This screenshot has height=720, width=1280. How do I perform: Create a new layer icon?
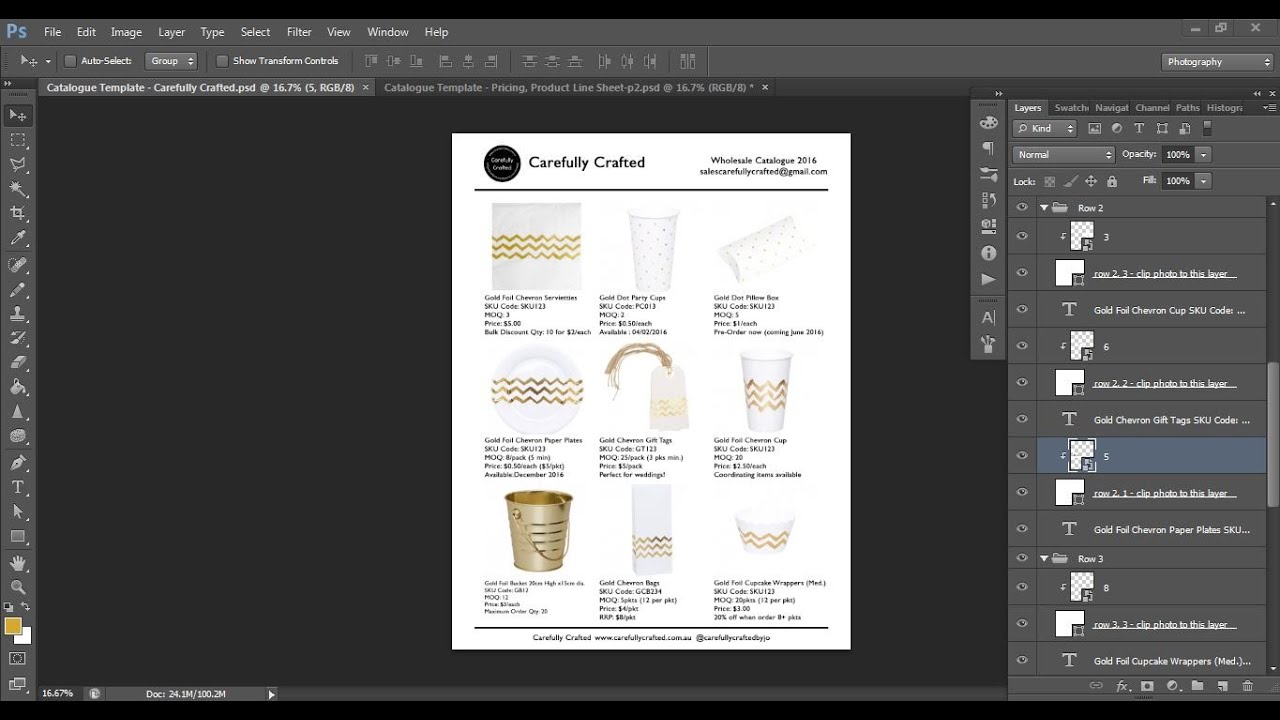coord(1222,686)
